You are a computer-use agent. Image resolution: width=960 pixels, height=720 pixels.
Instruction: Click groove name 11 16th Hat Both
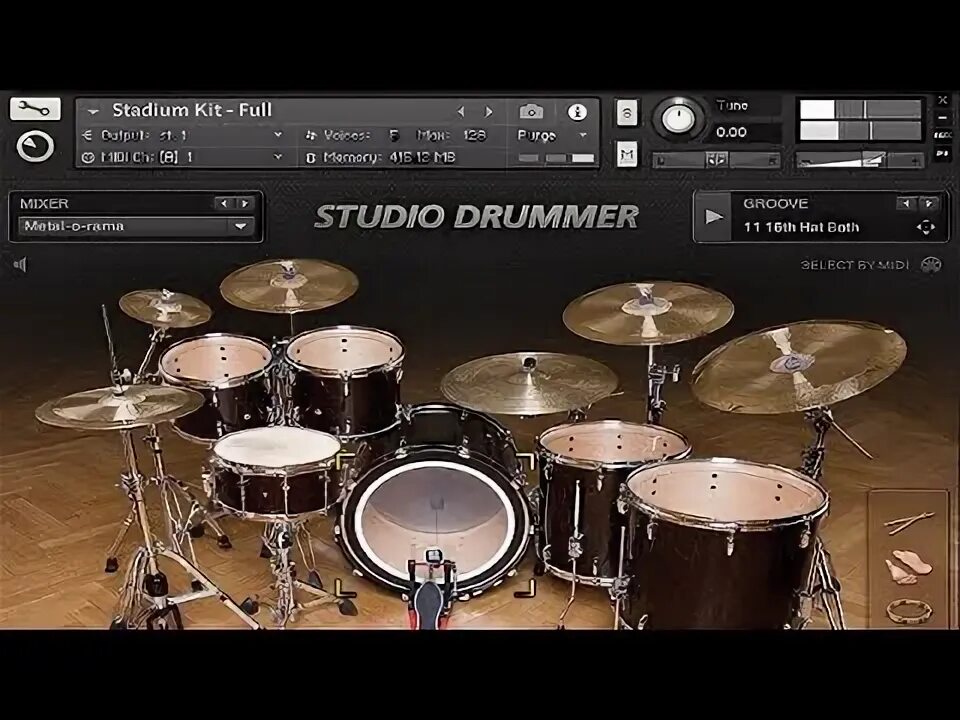(801, 228)
